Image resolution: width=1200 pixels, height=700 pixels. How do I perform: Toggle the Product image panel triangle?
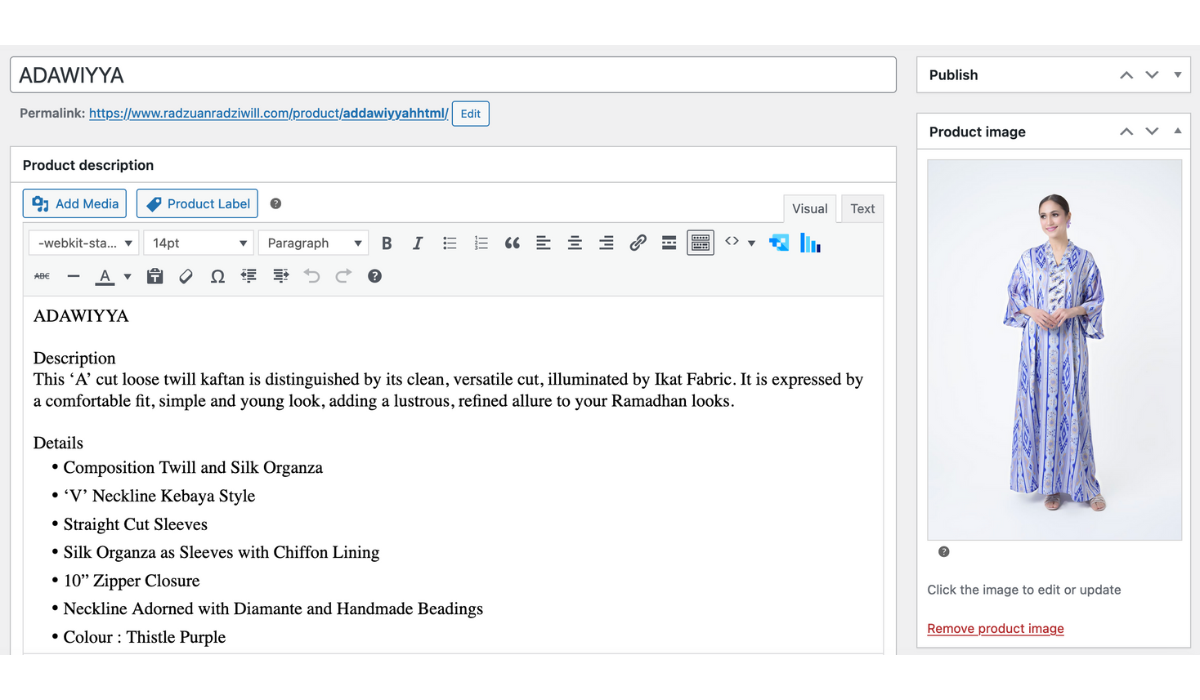(1178, 131)
